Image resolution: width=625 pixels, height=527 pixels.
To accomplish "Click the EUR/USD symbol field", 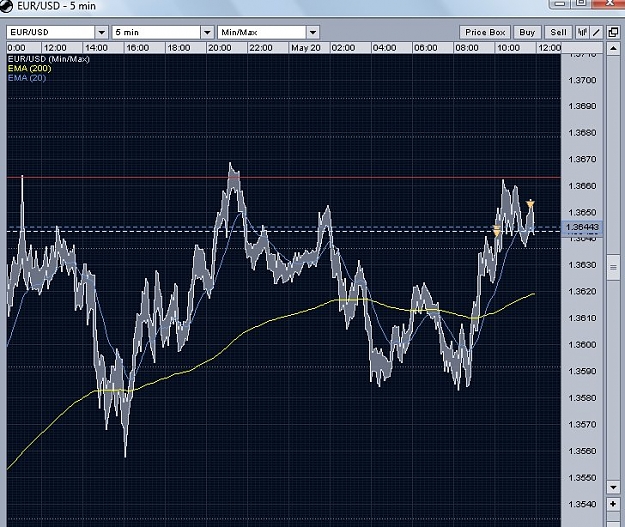I will pos(51,32).
